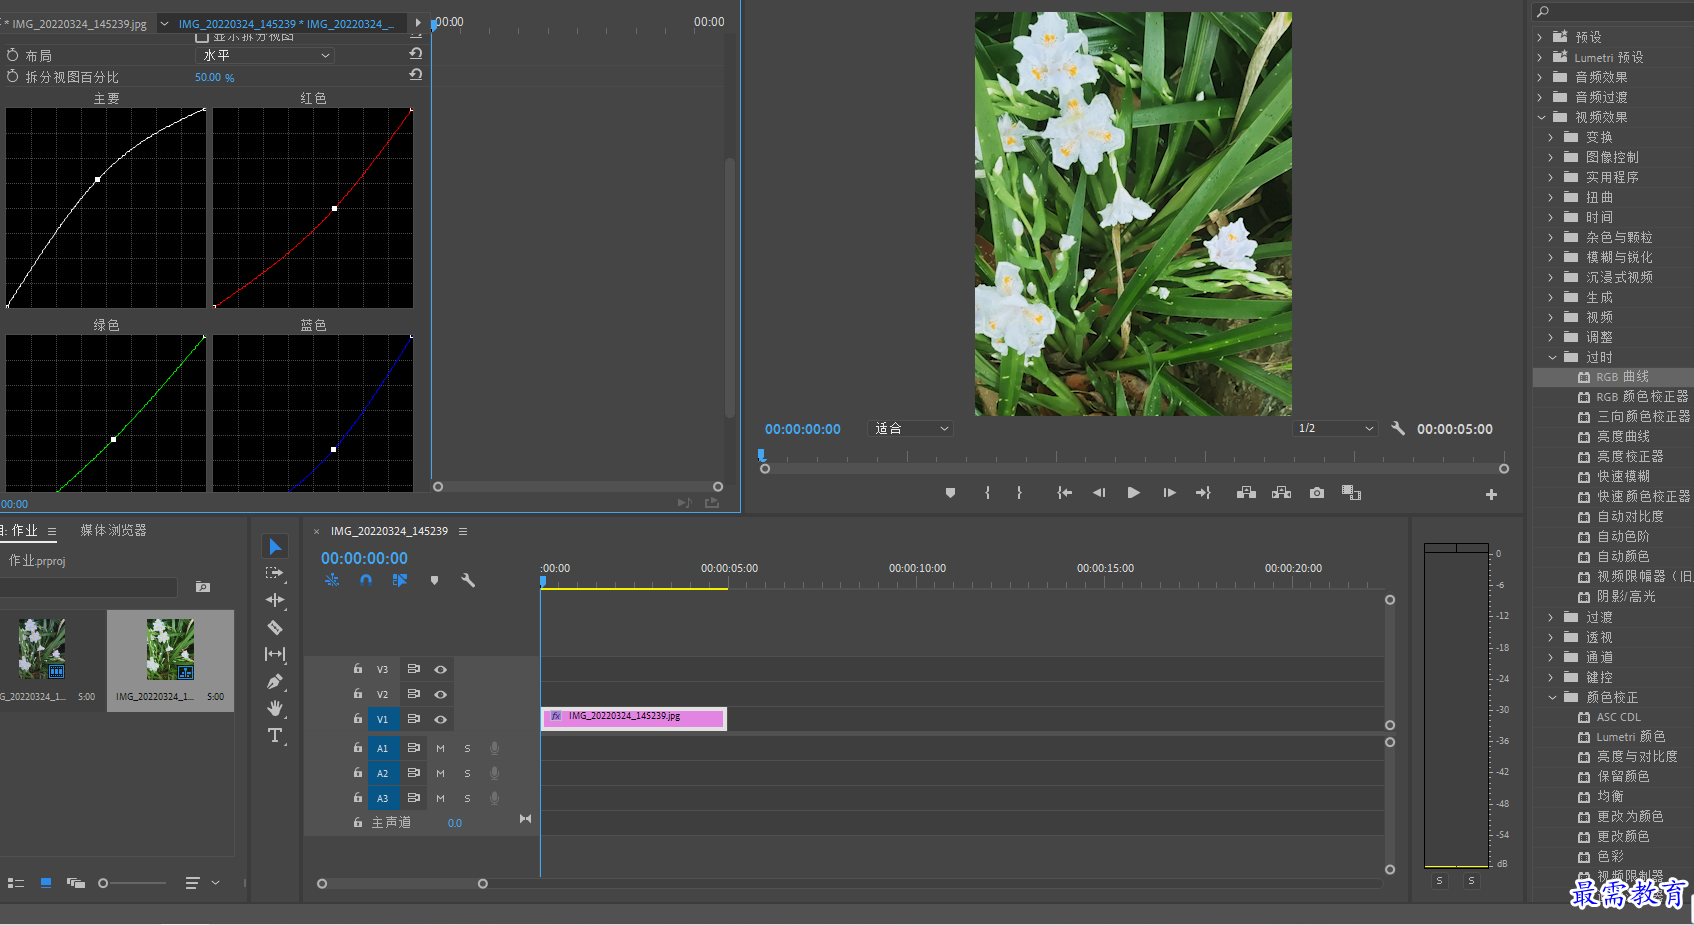The height and width of the screenshot is (925, 1694).
Task: Collapse the 过时 effects folder
Action: pos(1552,357)
